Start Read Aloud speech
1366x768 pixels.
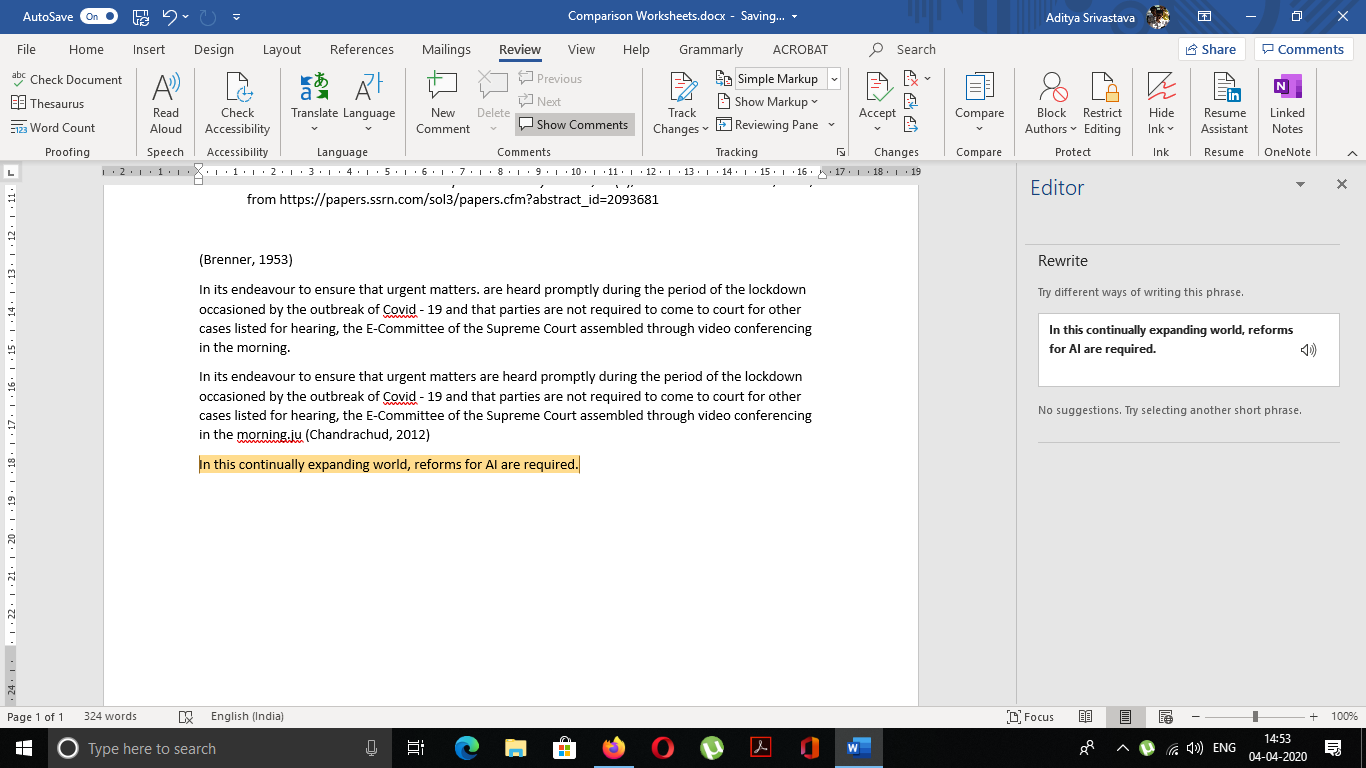pyautogui.click(x=166, y=104)
